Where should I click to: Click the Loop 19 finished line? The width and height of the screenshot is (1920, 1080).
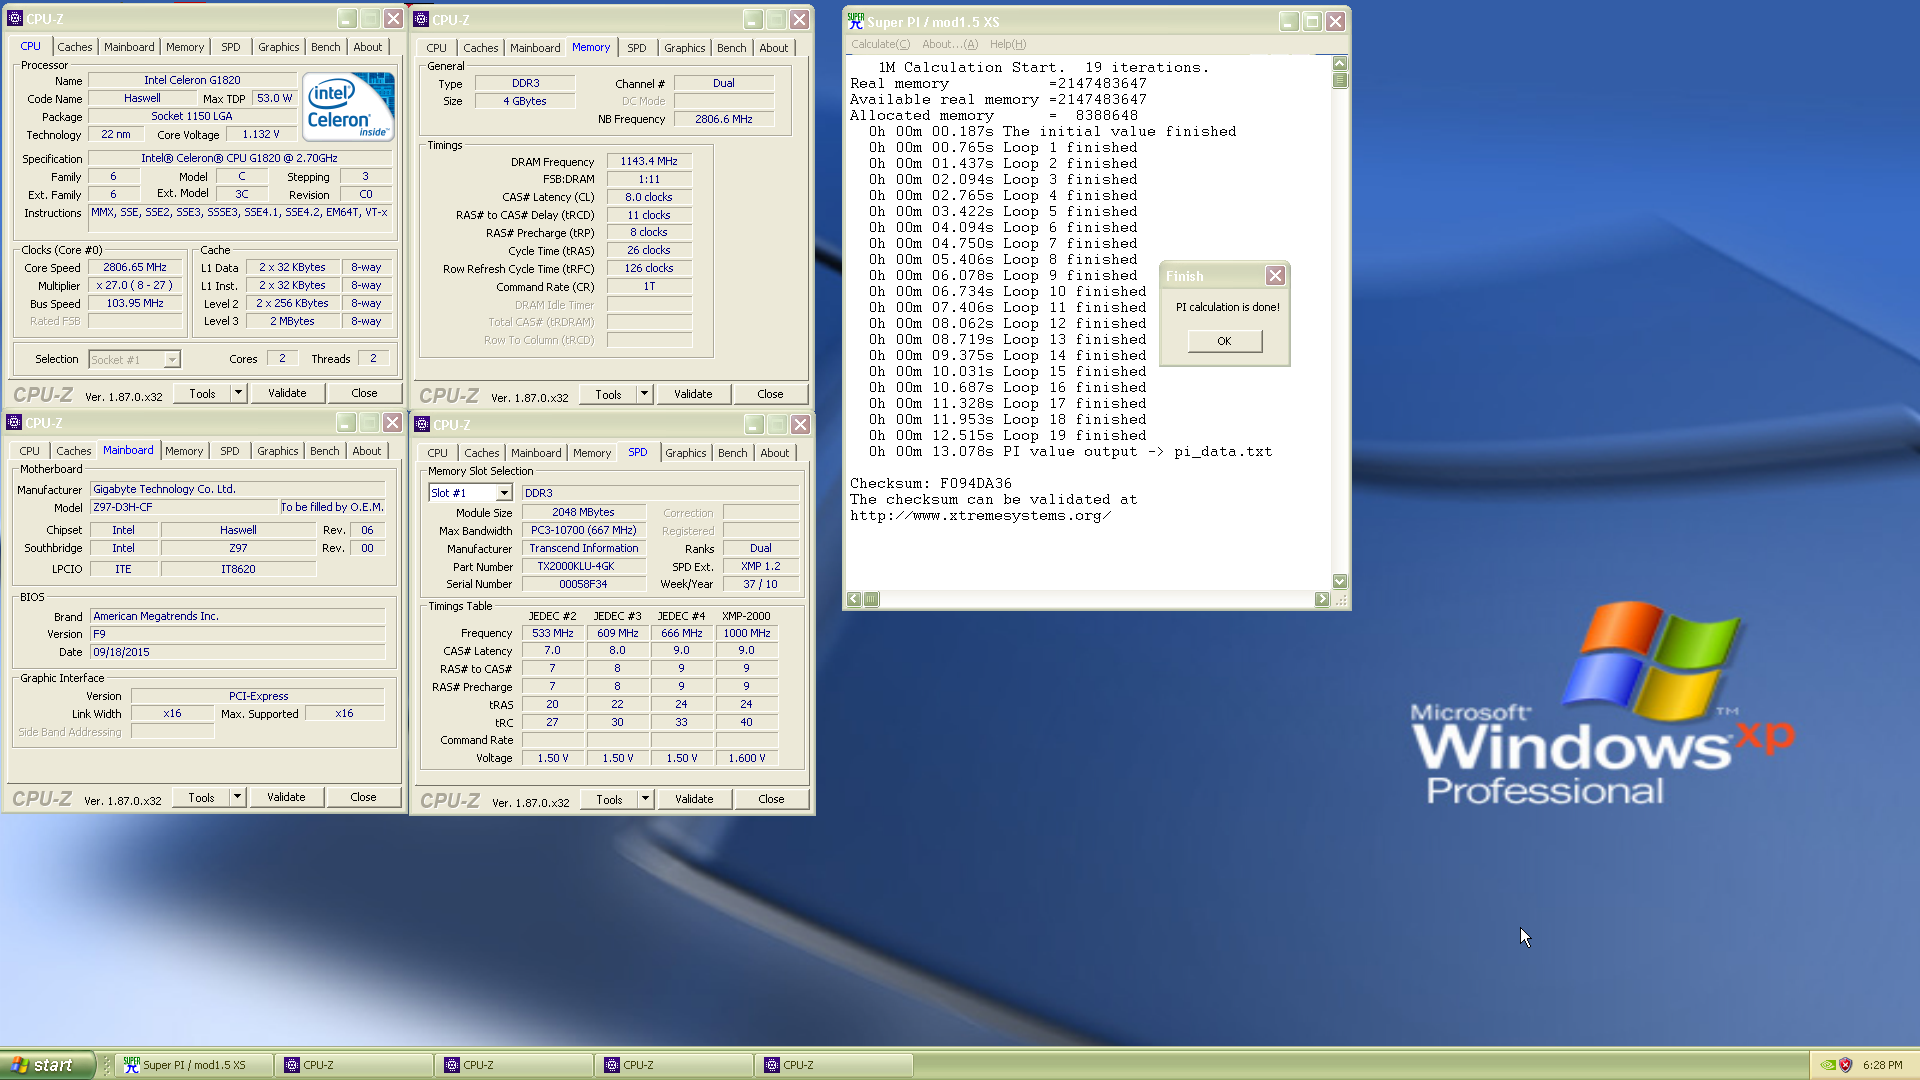tap(1007, 435)
